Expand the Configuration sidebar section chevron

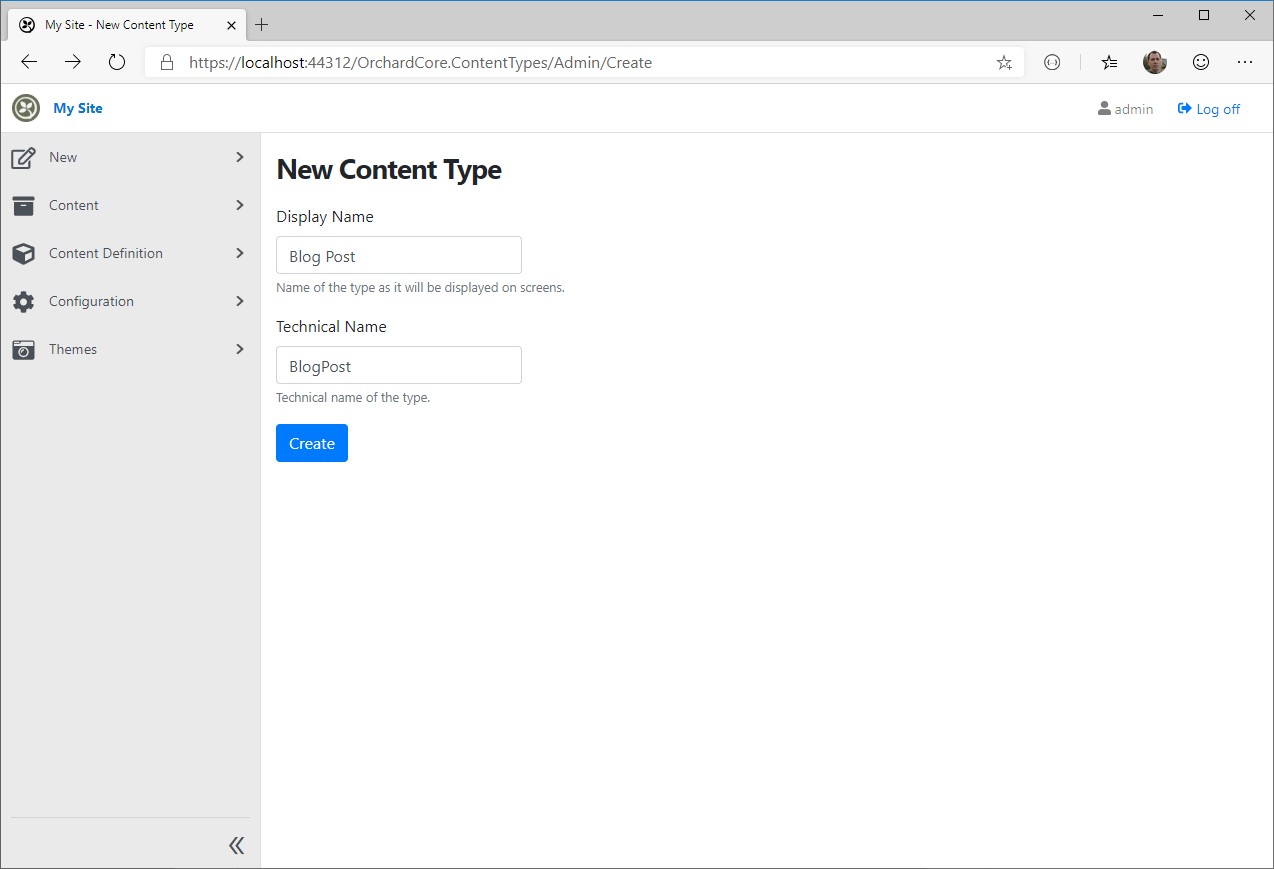[x=239, y=301]
